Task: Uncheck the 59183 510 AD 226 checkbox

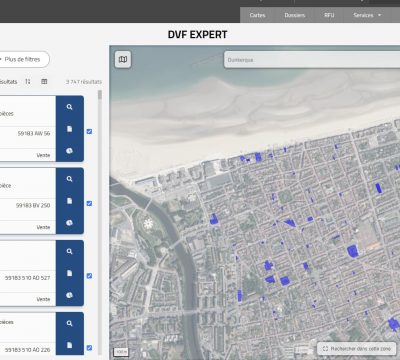Action: pos(89,348)
